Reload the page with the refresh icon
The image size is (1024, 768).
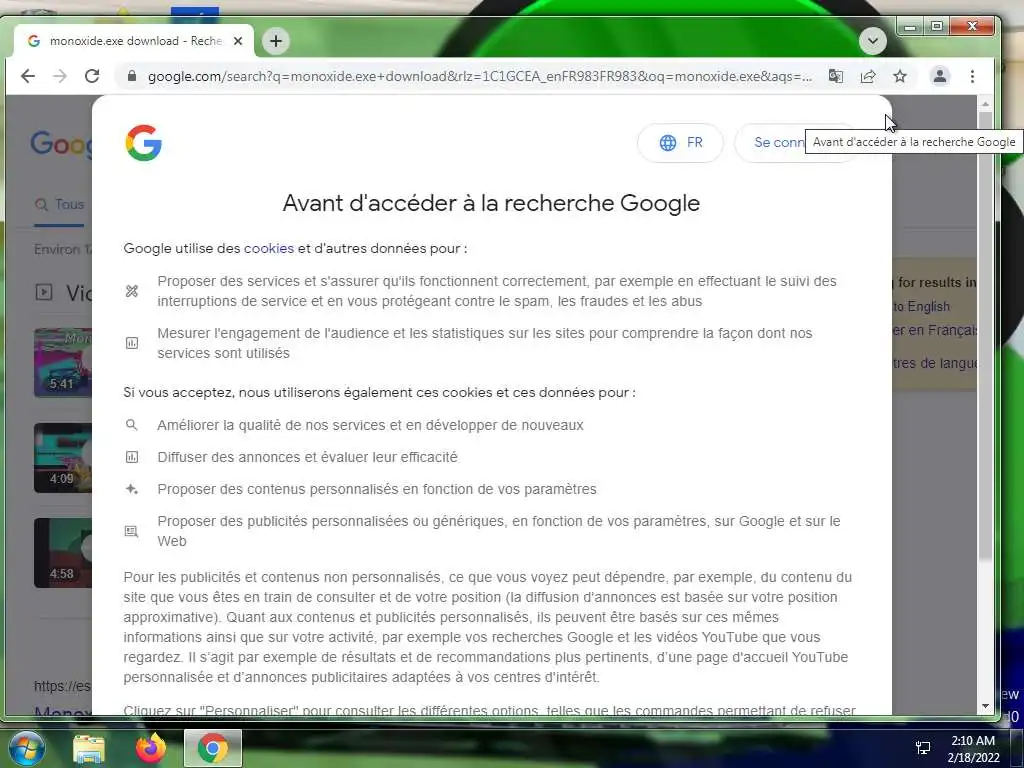92,76
